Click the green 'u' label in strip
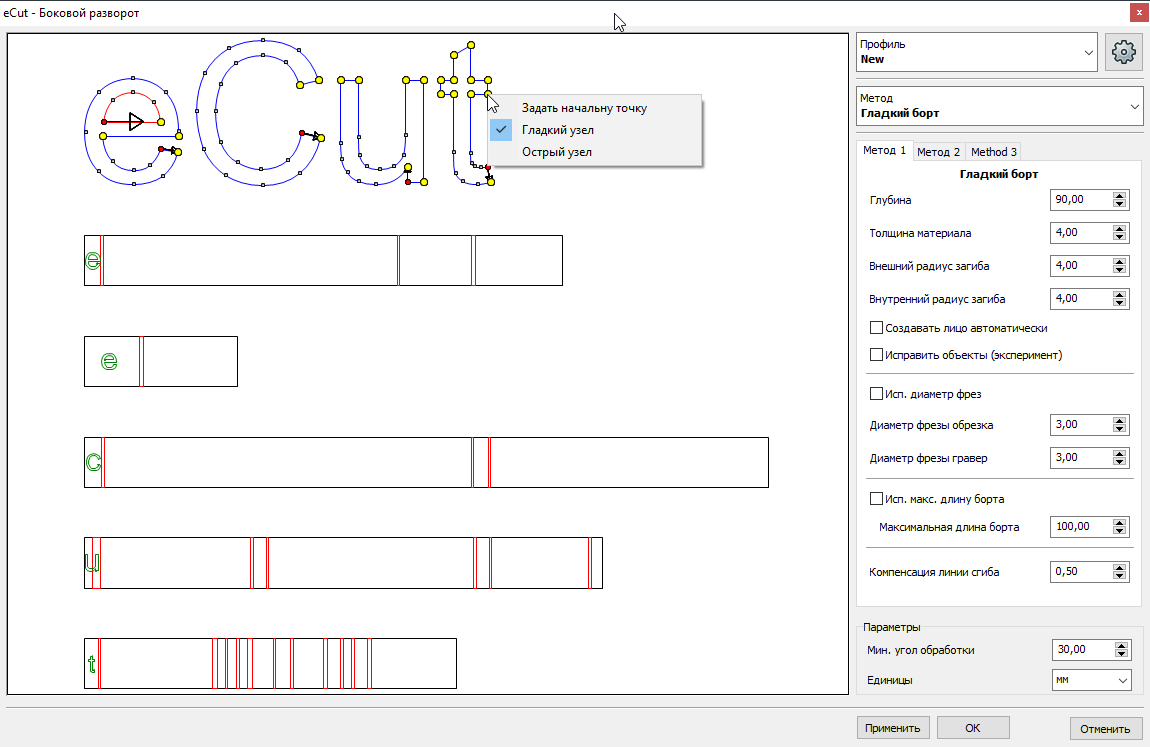1150x747 pixels. [92, 563]
